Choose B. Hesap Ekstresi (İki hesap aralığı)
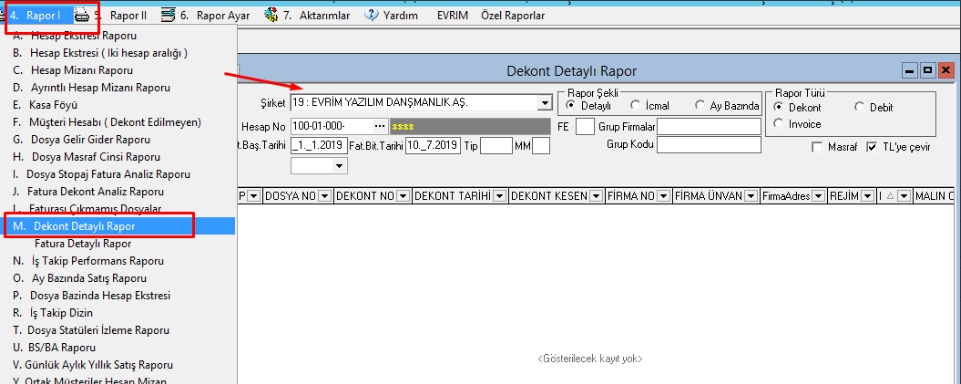This screenshot has width=961, height=384. (118, 53)
